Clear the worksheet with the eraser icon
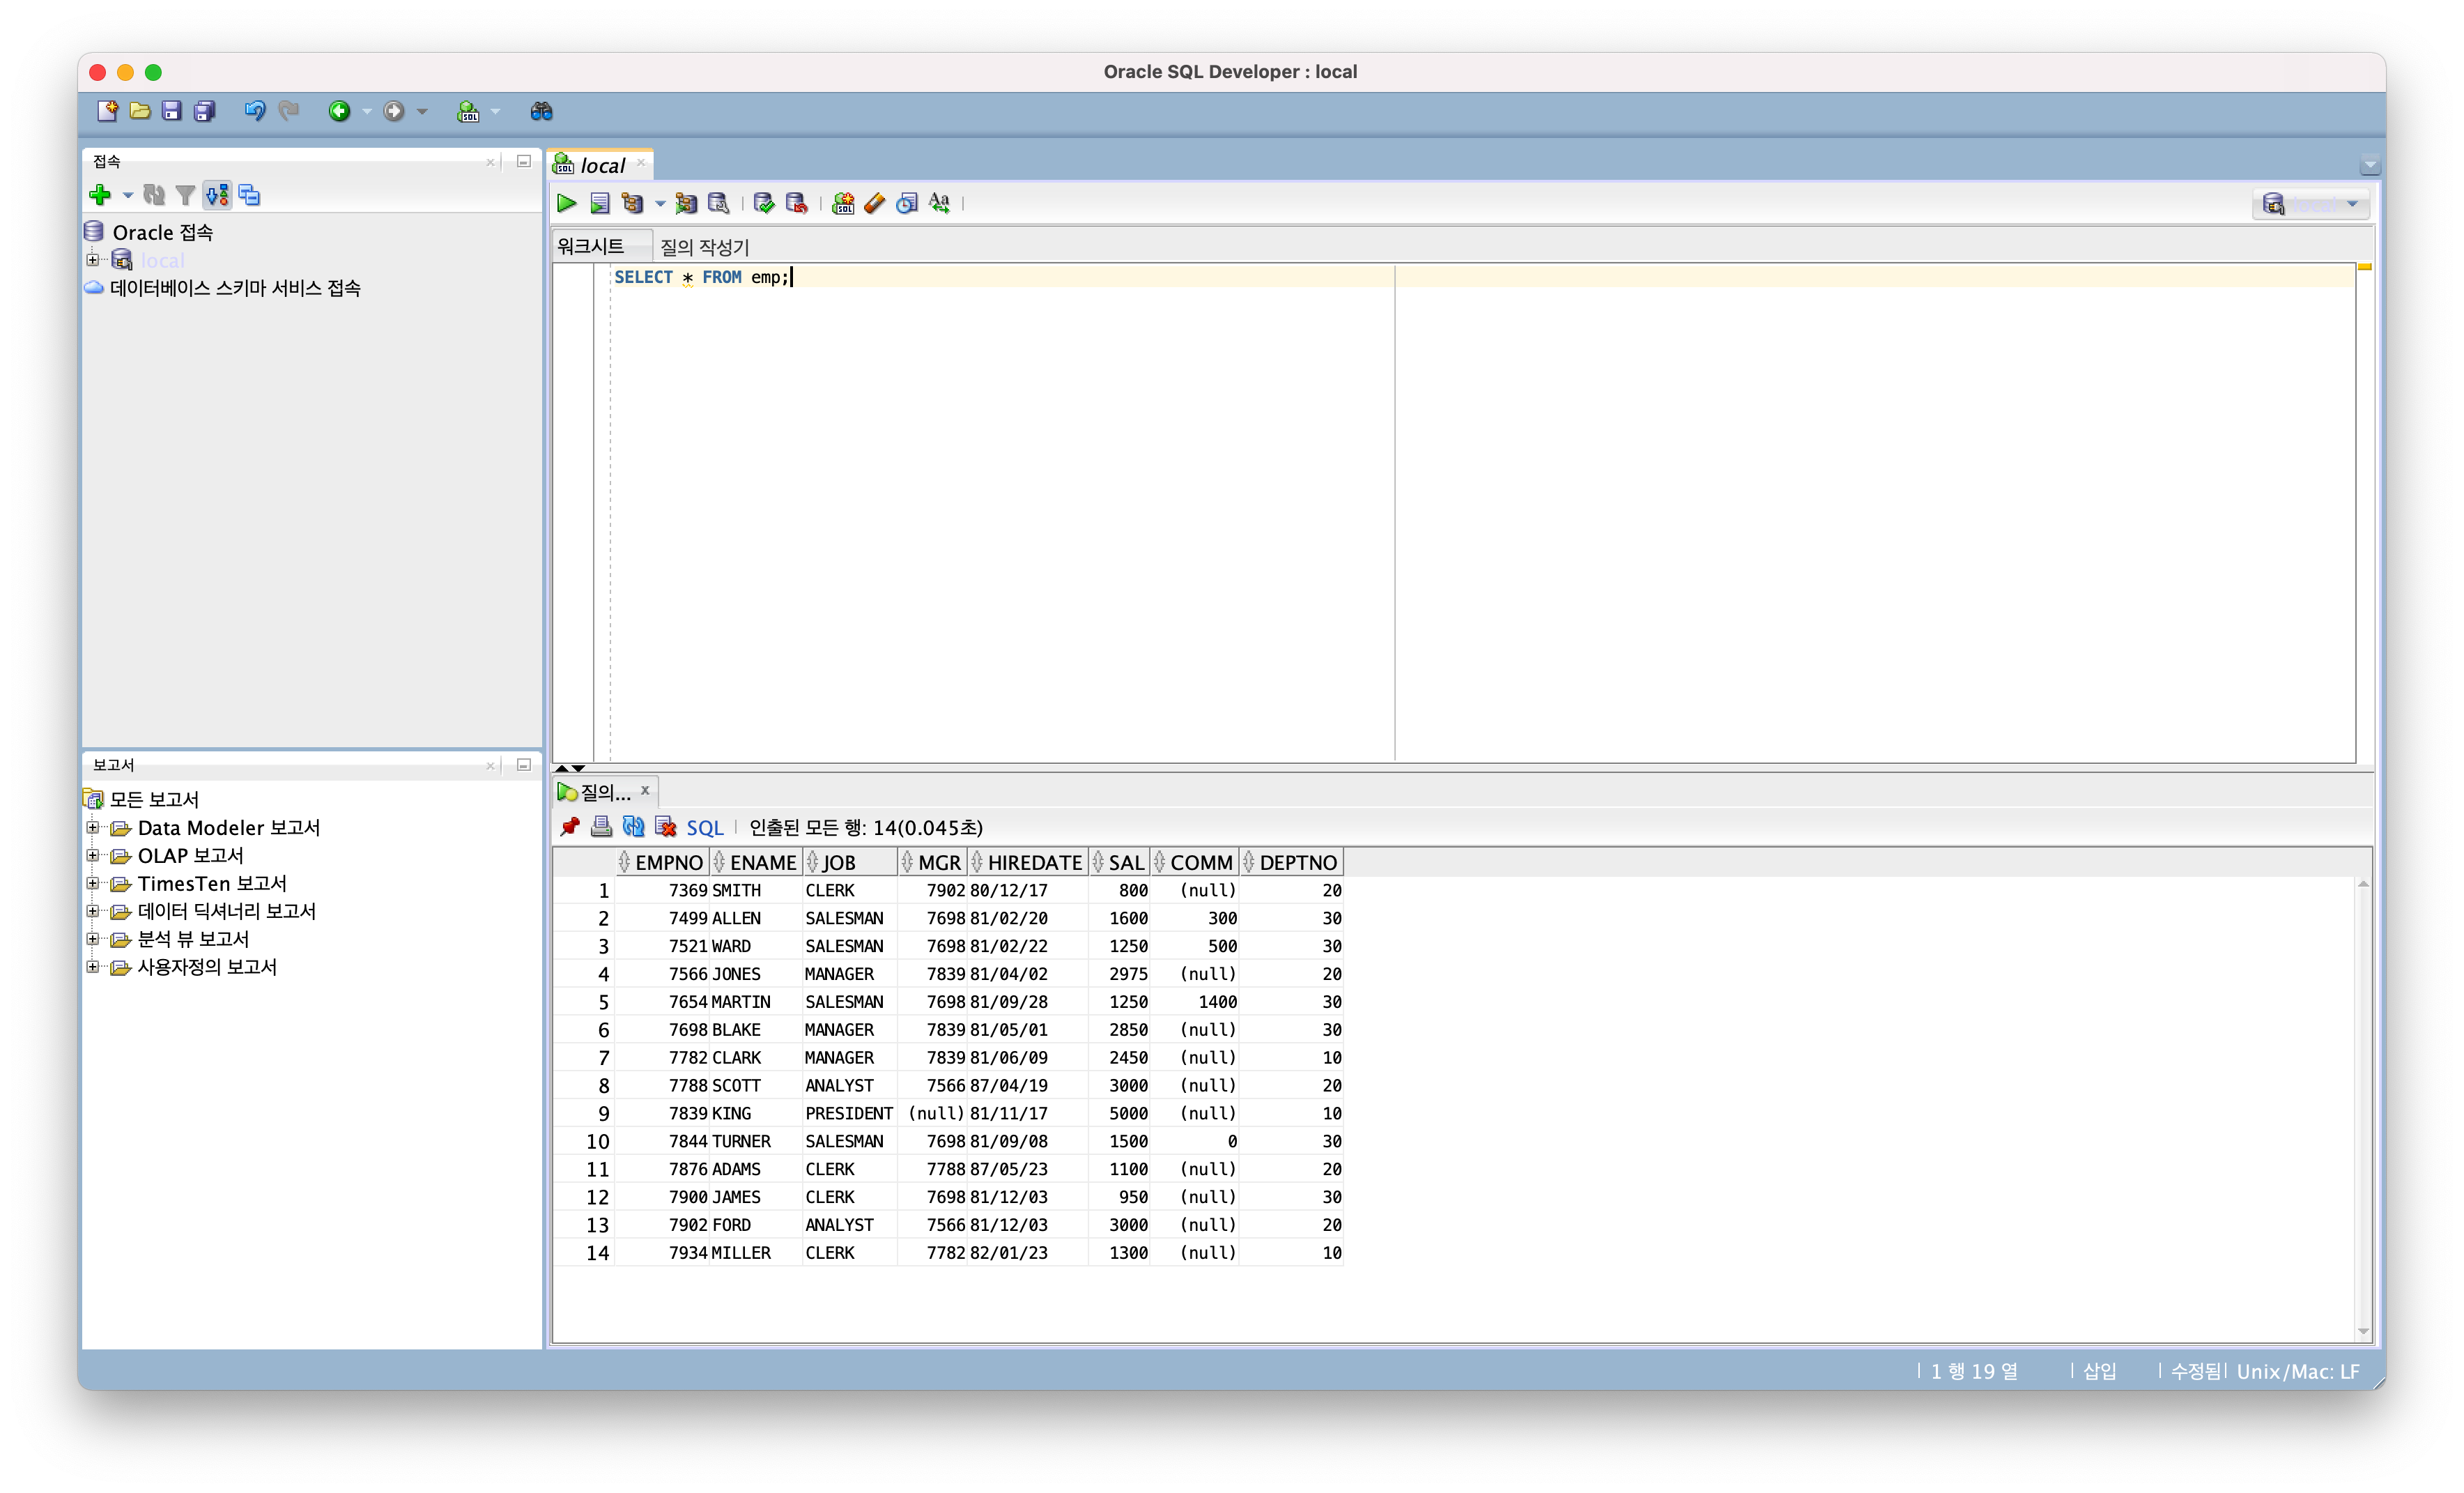 [874, 203]
